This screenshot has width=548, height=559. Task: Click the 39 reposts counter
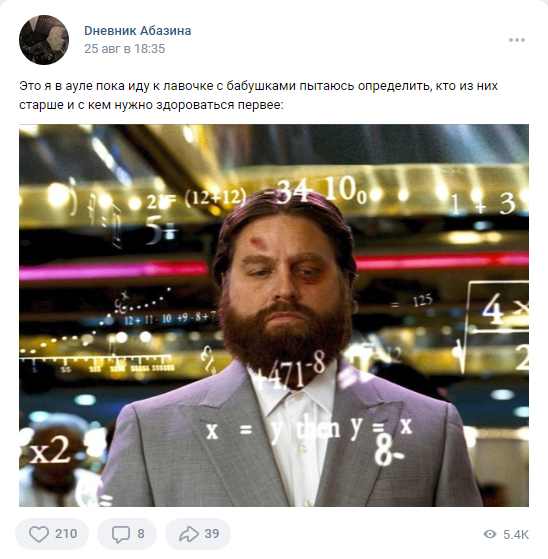point(212,534)
